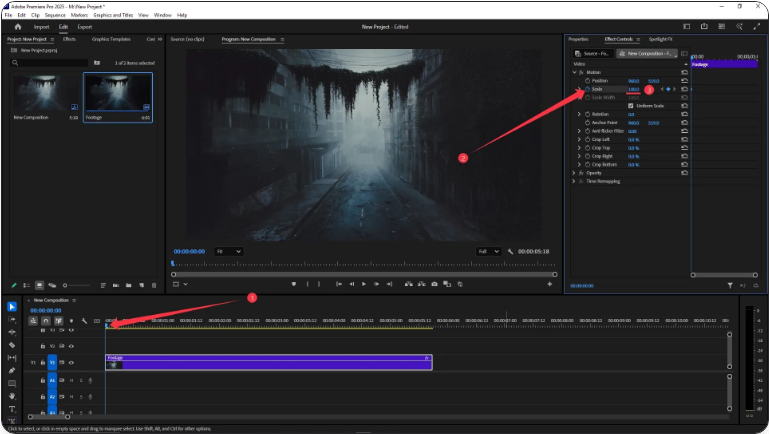Select the Pen tool in the toolbar

[x=12, y=371]
